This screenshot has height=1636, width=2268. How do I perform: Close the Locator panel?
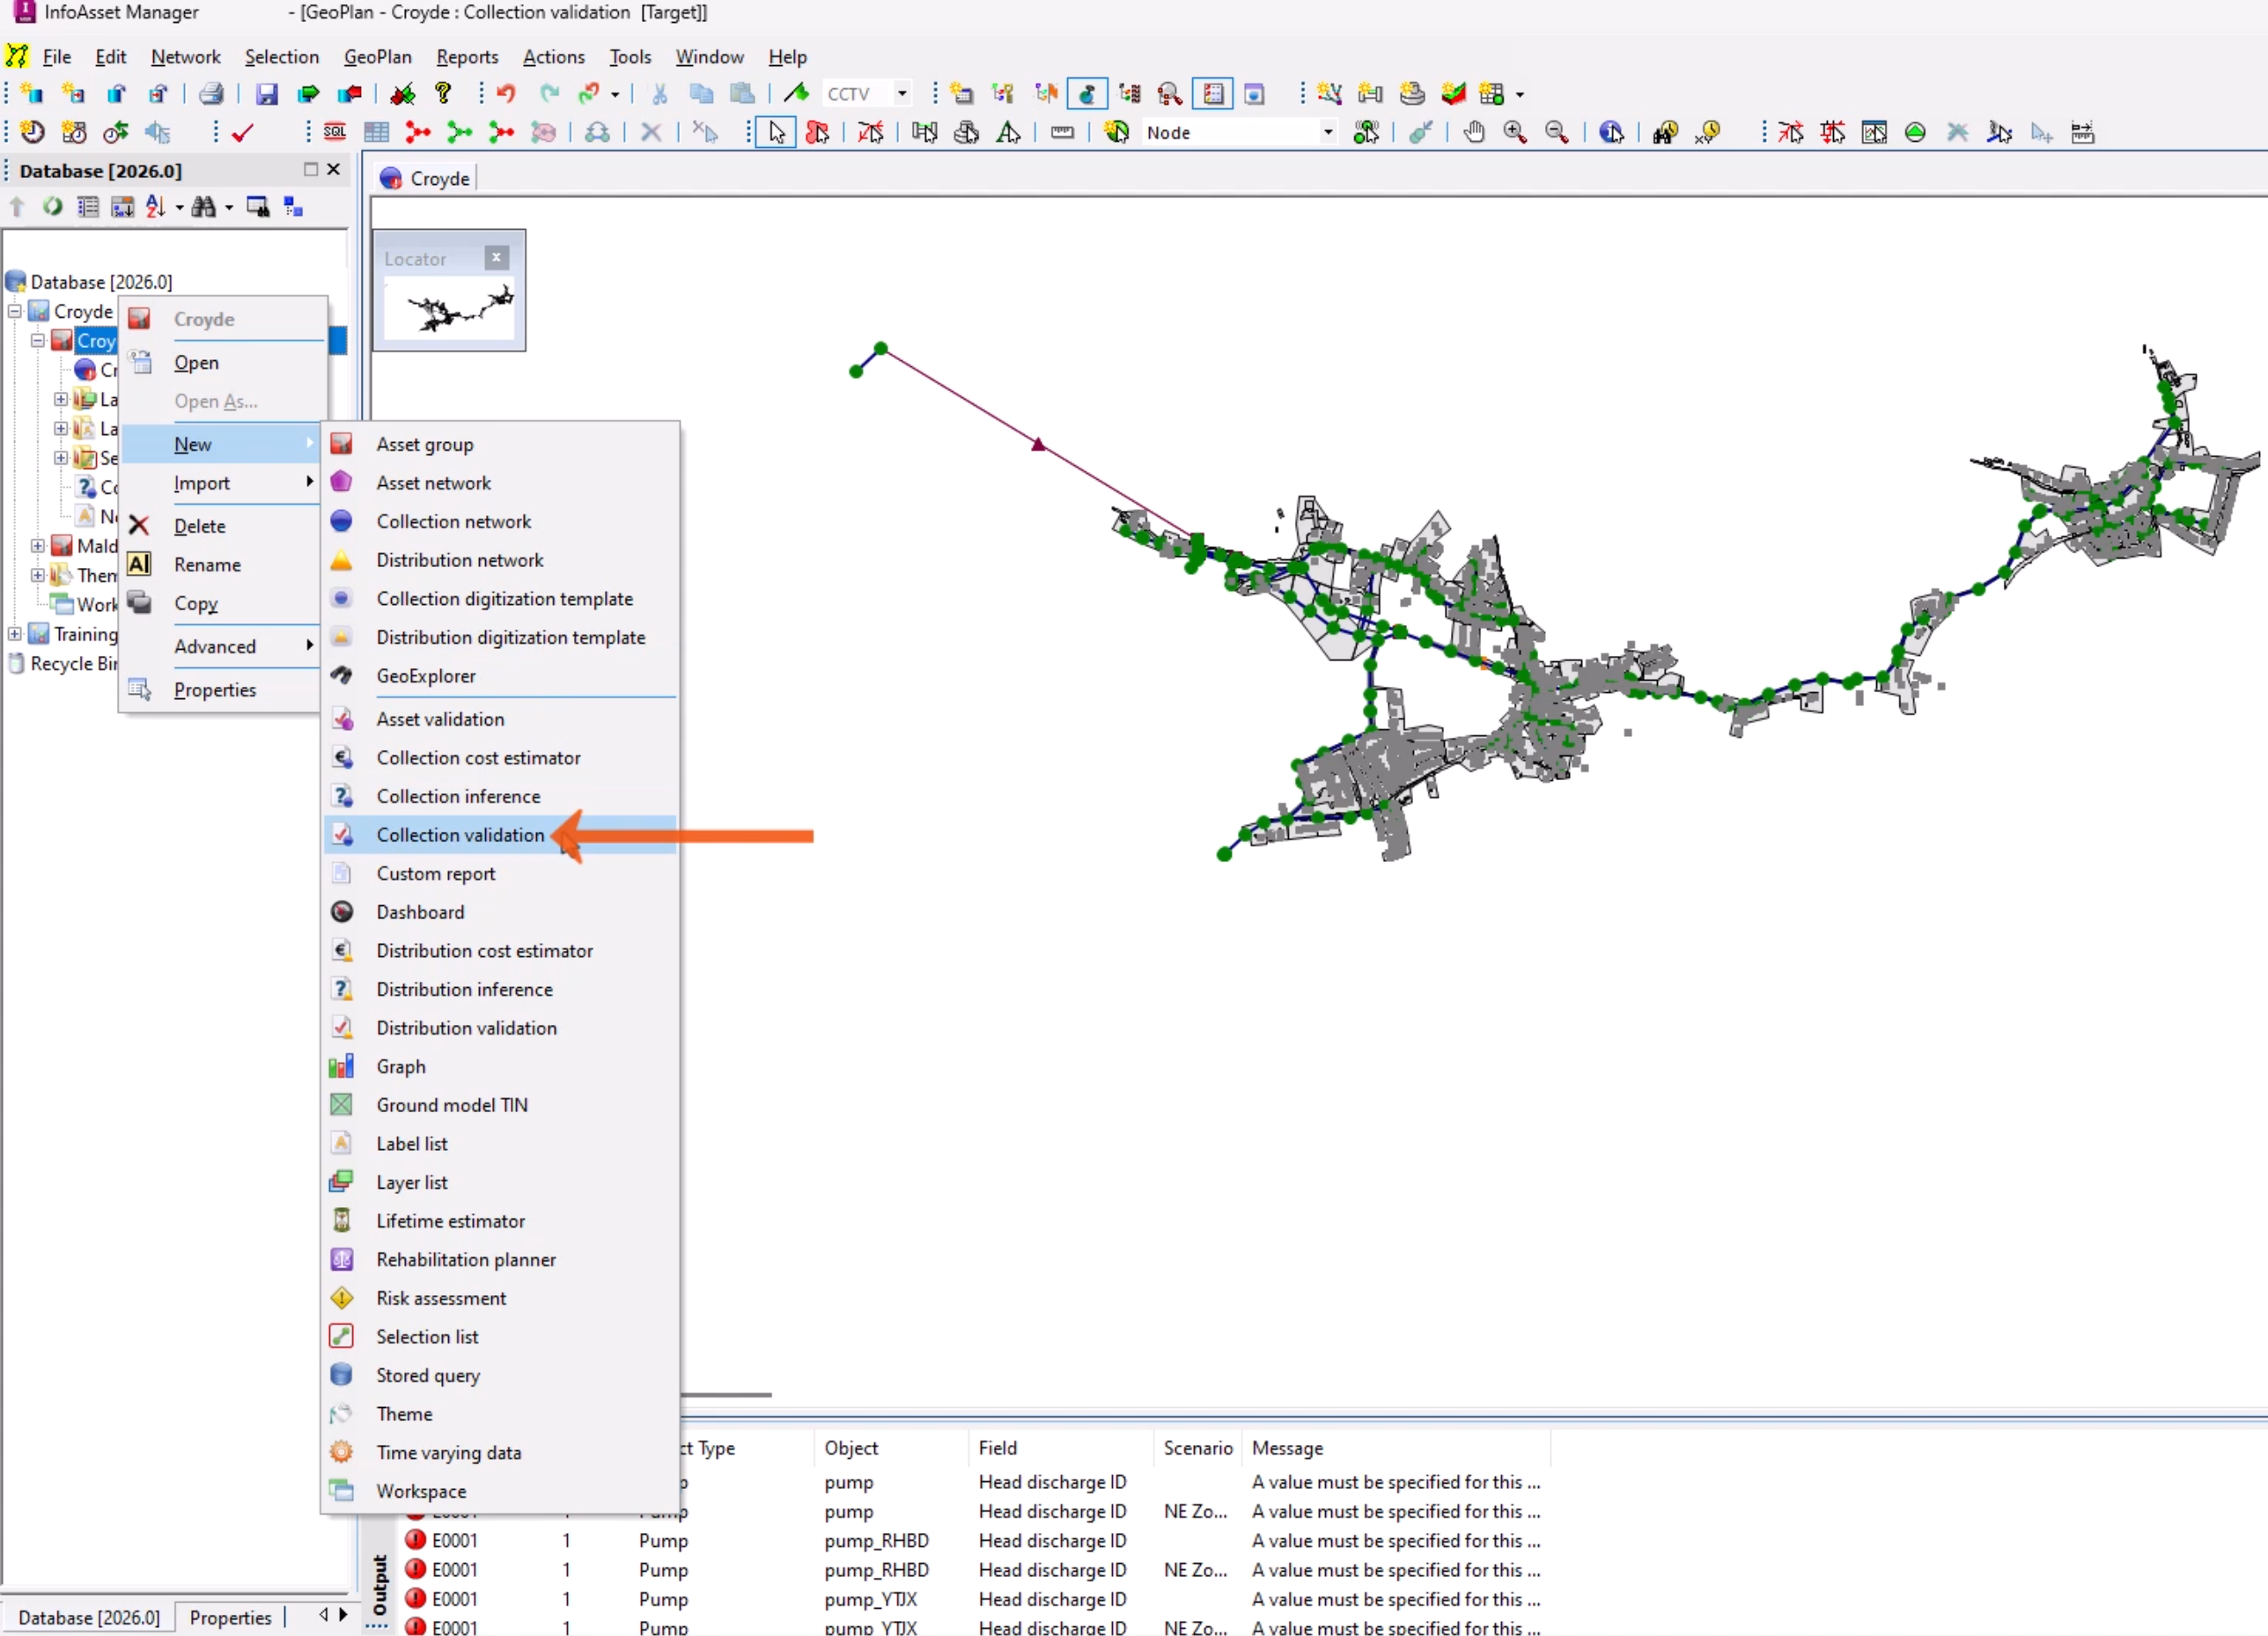tap(496, 258)
